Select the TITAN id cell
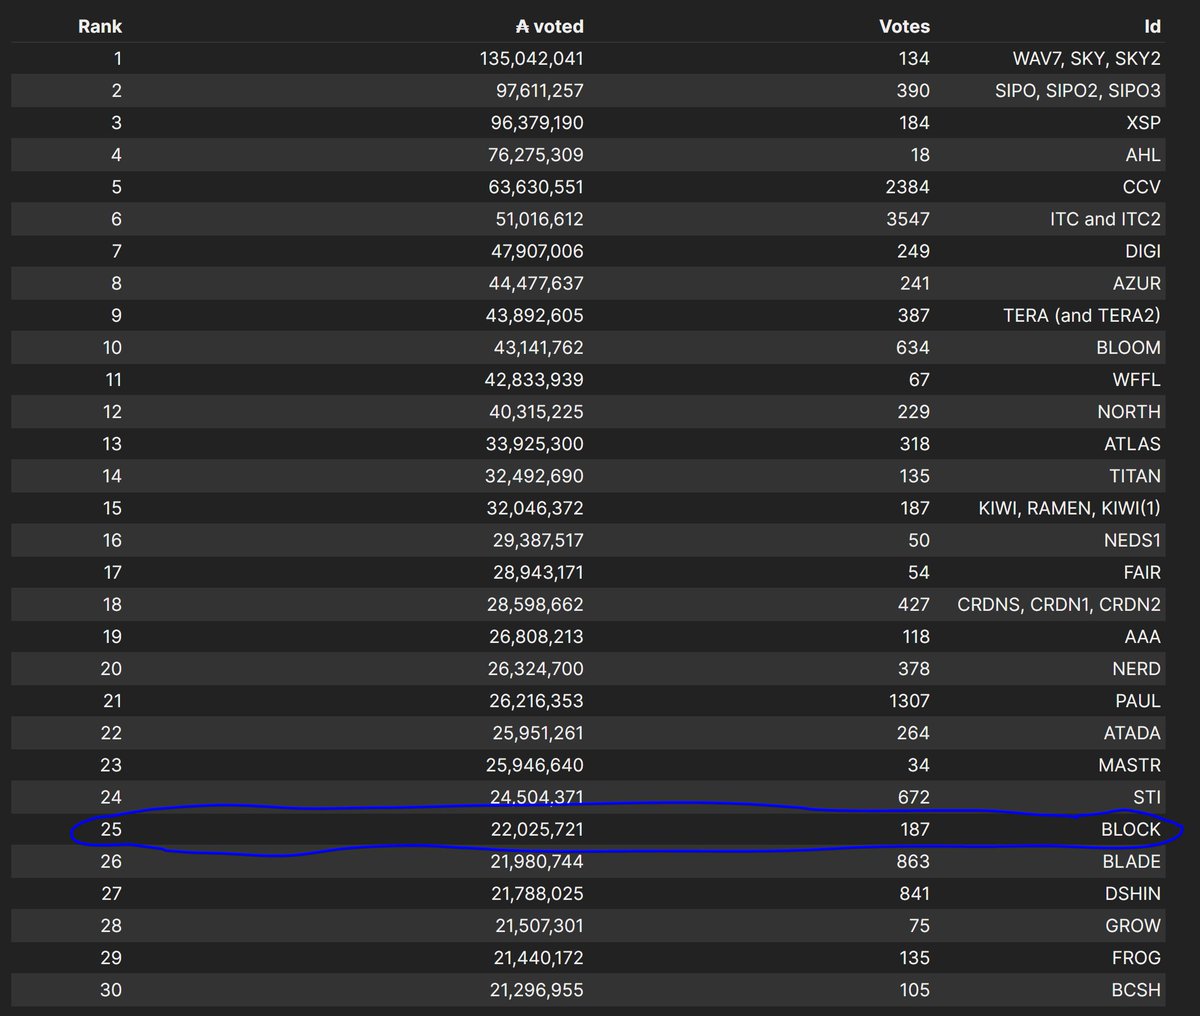 [x=1135, y=475]
